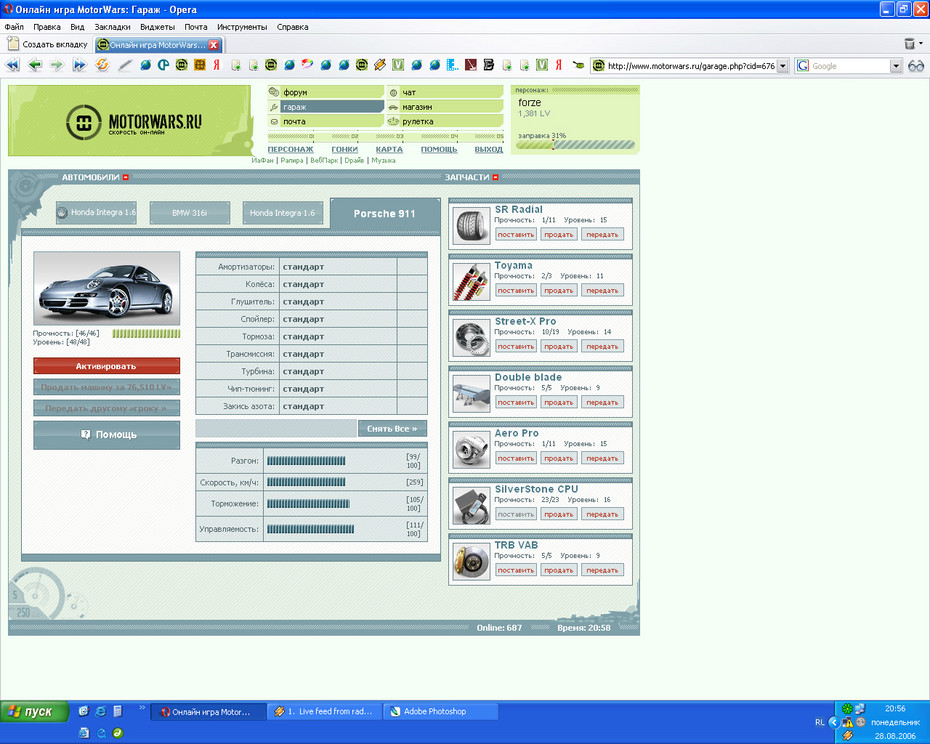
Task: Click the fast forward navigation icon
Action: pos(79,65)
